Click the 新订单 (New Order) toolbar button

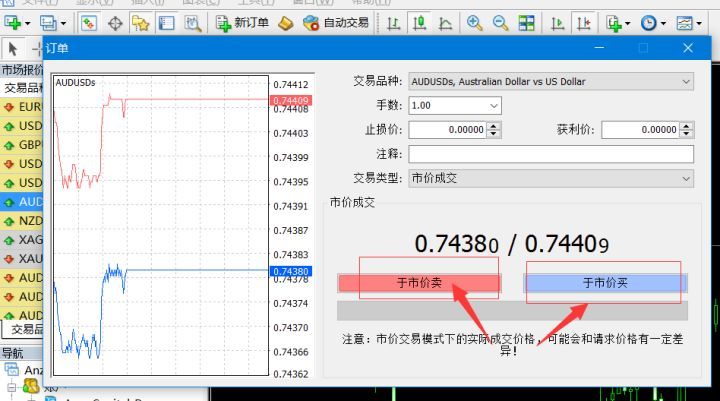click(243, 22)
